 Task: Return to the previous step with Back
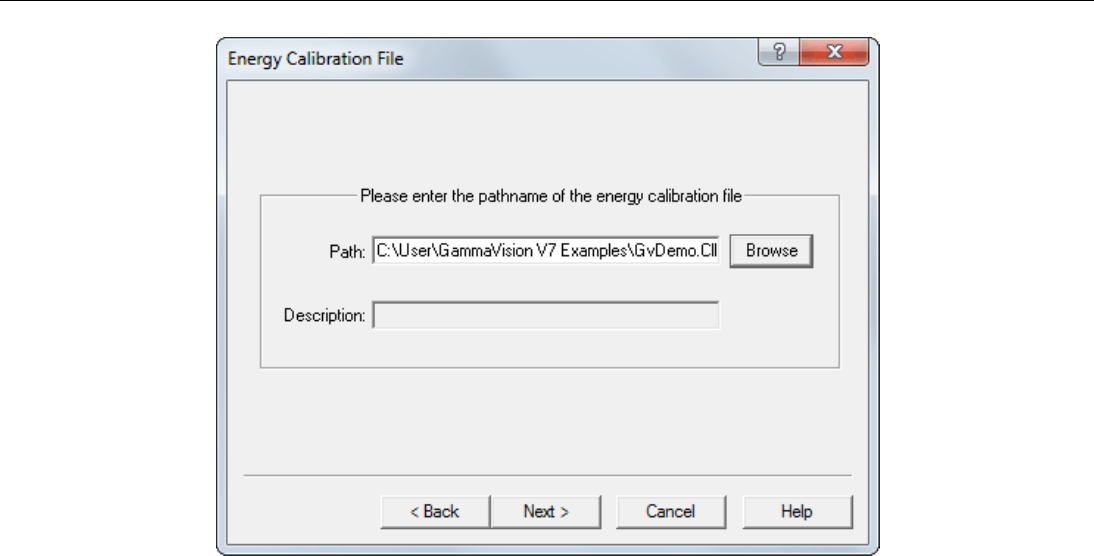point(435,511)
